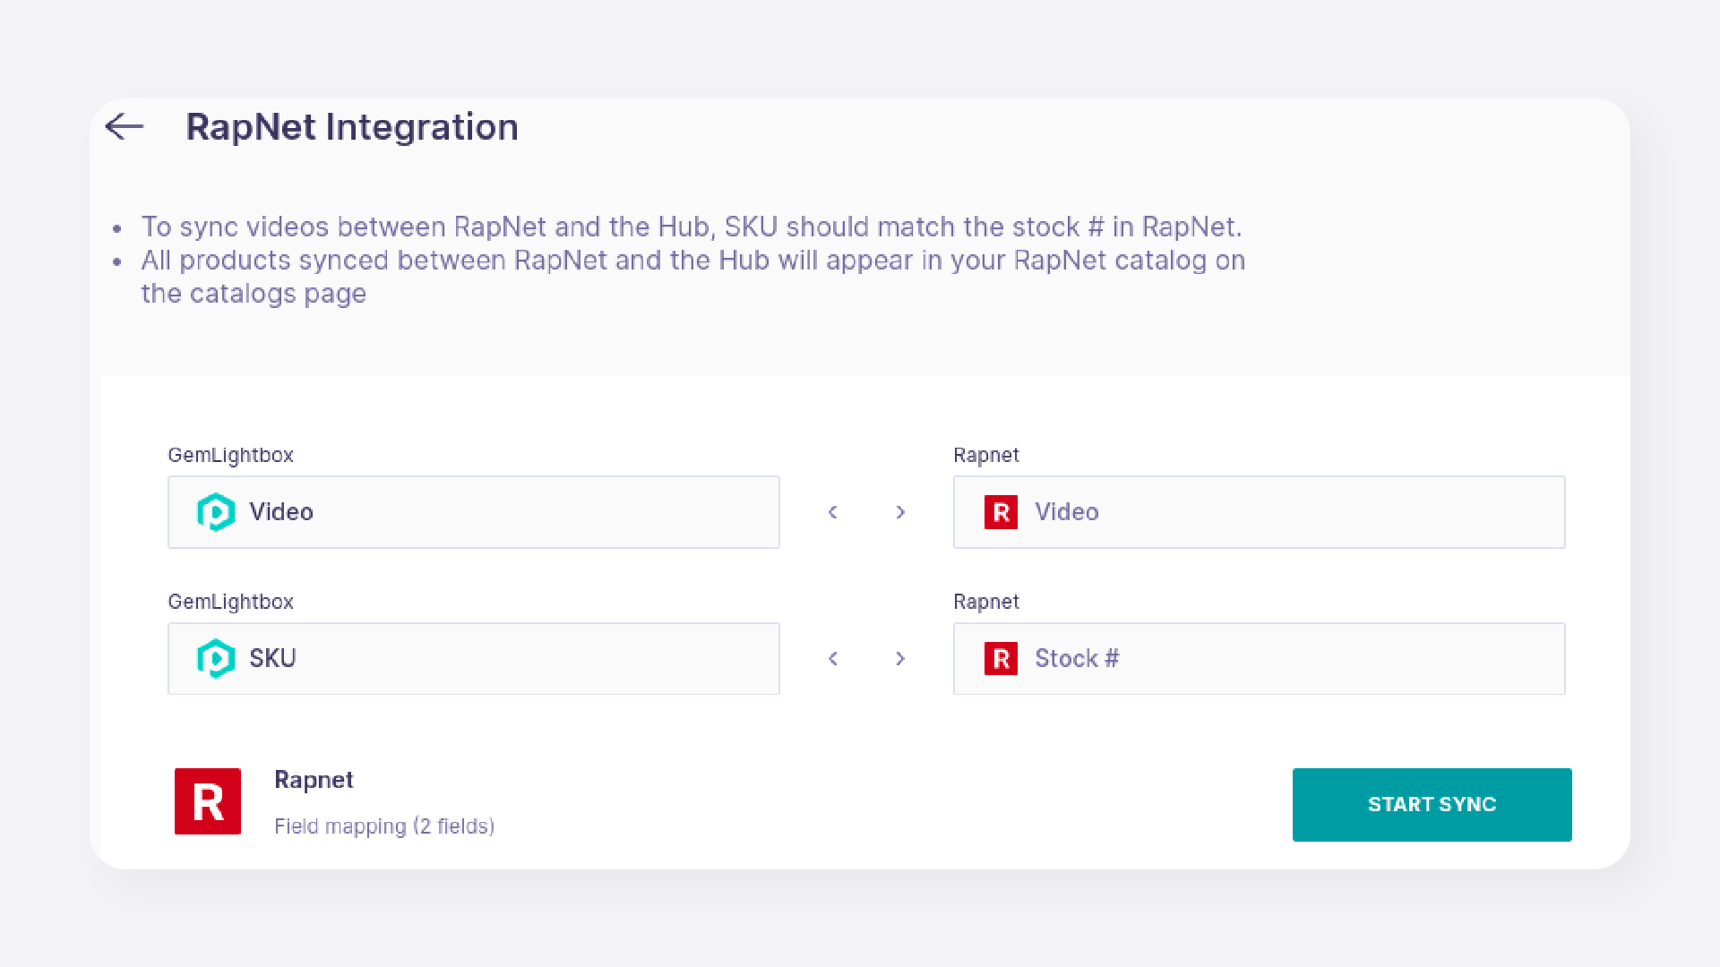The height and width of the screenshot is (967, 1720).
Task: Click the RapNet logo beside Video field
Action: pos(999,511)
